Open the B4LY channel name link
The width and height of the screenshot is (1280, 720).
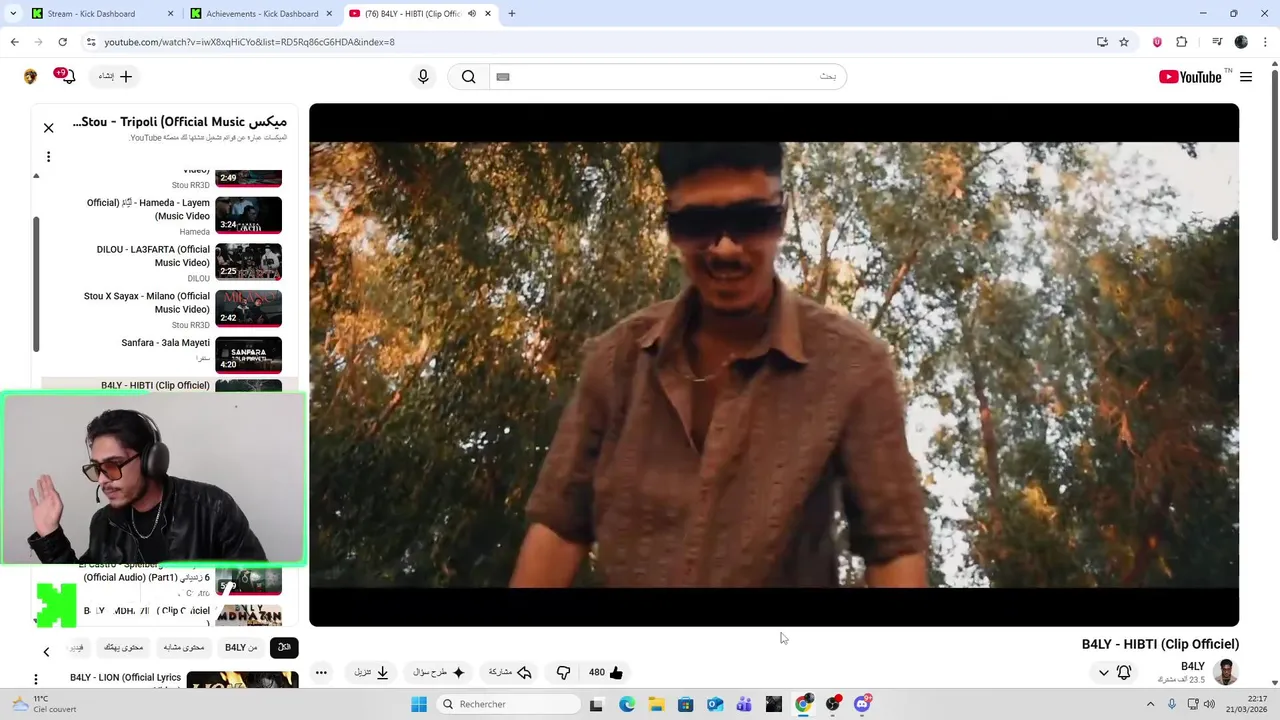click(1192, 666)
